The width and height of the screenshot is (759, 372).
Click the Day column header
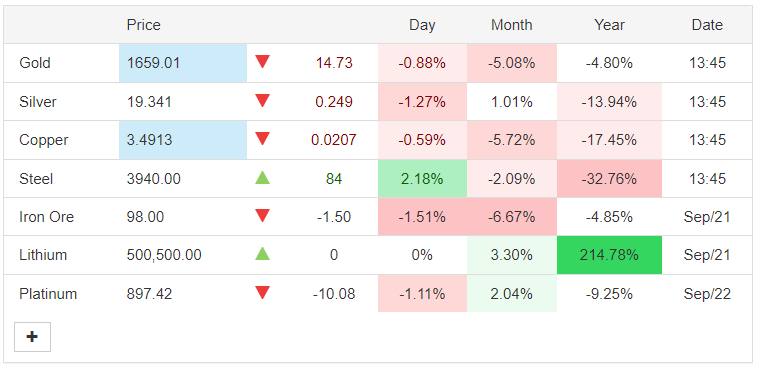[x=422, y=25]
